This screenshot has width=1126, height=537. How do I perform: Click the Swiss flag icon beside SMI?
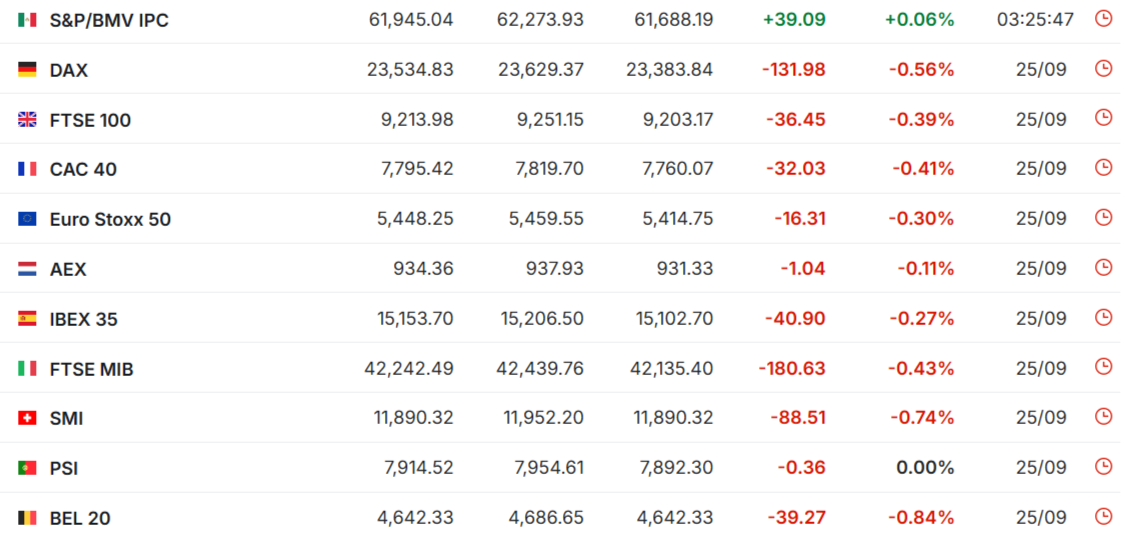(x=27, y=418)
